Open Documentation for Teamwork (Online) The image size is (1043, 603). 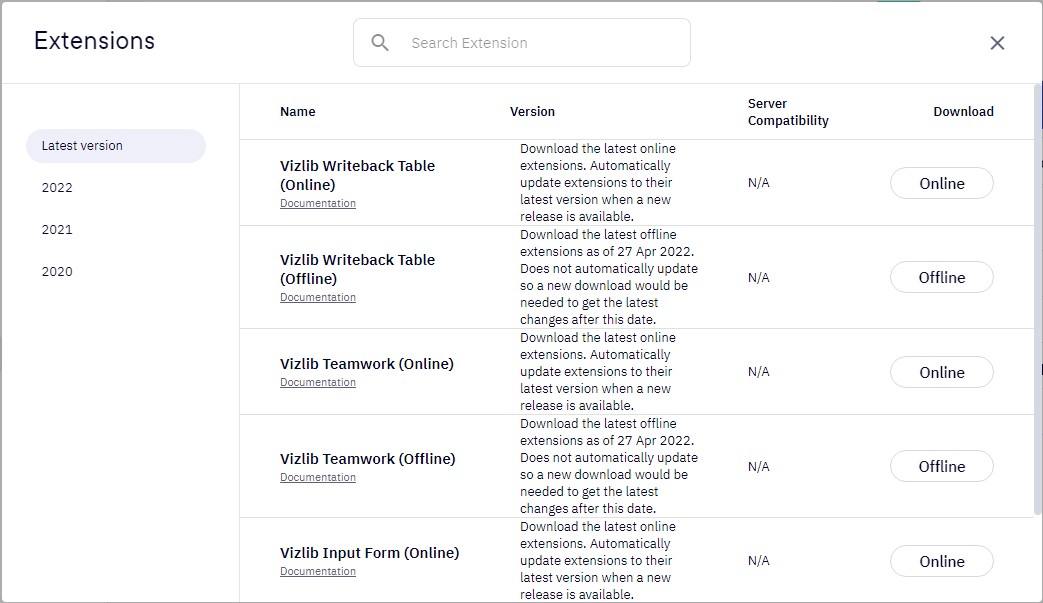pos(318,382)
